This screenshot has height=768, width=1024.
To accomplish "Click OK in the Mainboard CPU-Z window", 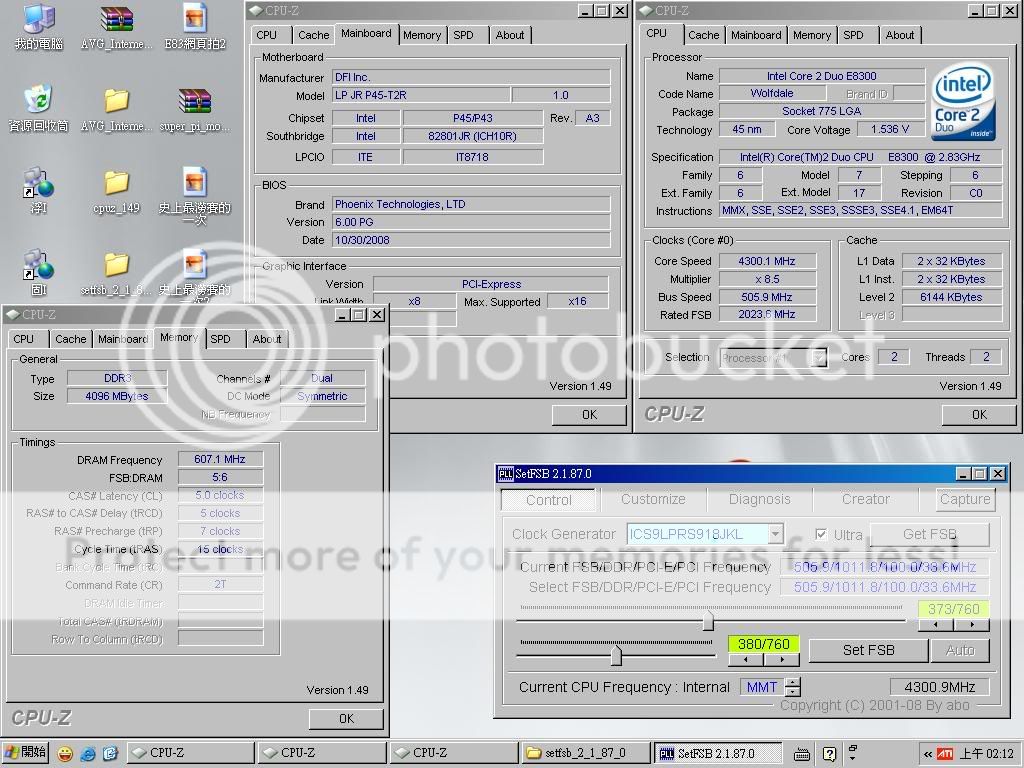I will pyautogui.click(x=589, y=415).
